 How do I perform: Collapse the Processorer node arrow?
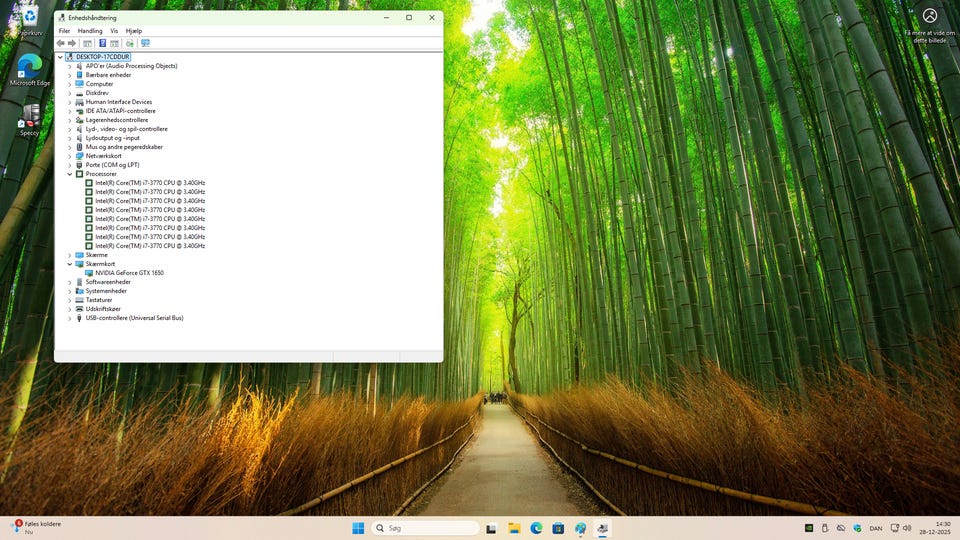pyautogui.click(x=70, y=174)
